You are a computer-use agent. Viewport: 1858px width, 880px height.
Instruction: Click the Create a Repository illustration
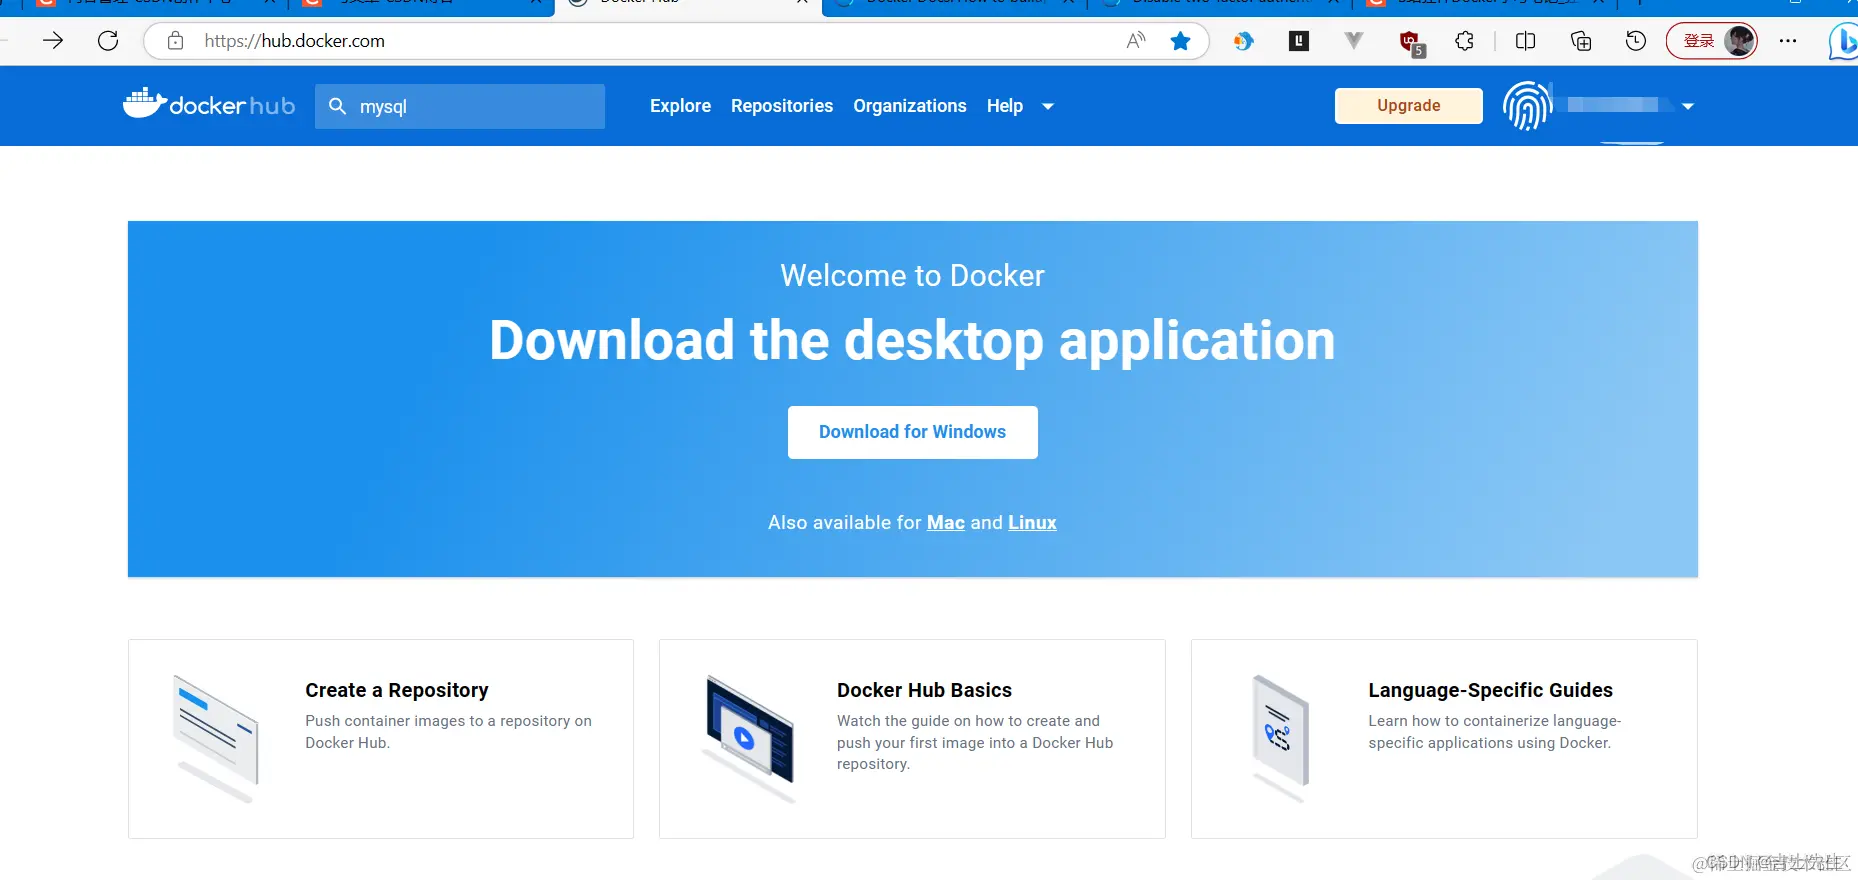click(216, 738)
